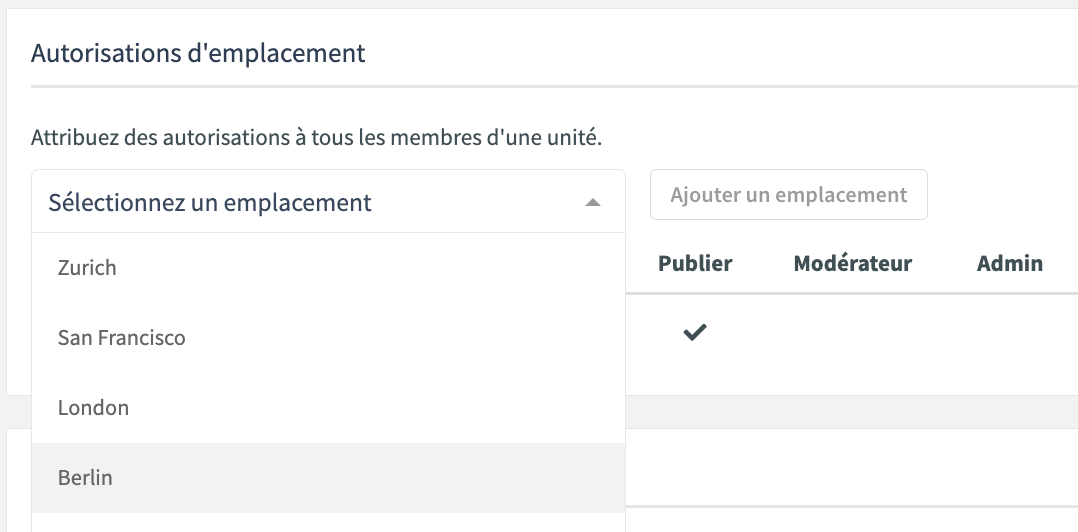Click the Modérateur column header

852,263
